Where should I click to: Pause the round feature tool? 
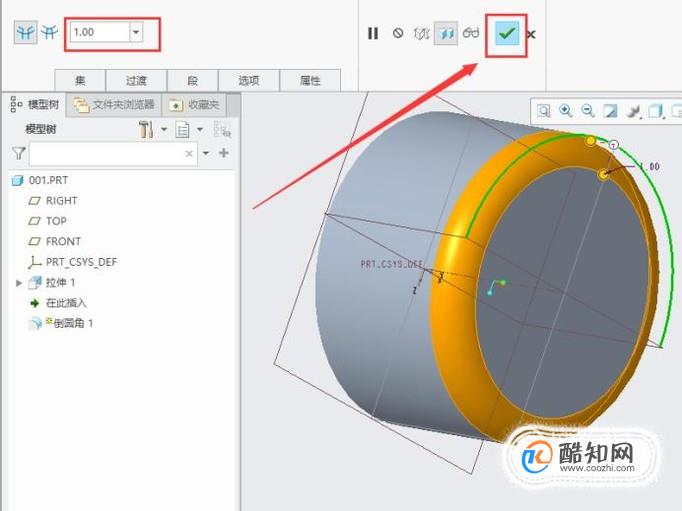point(373,33)
